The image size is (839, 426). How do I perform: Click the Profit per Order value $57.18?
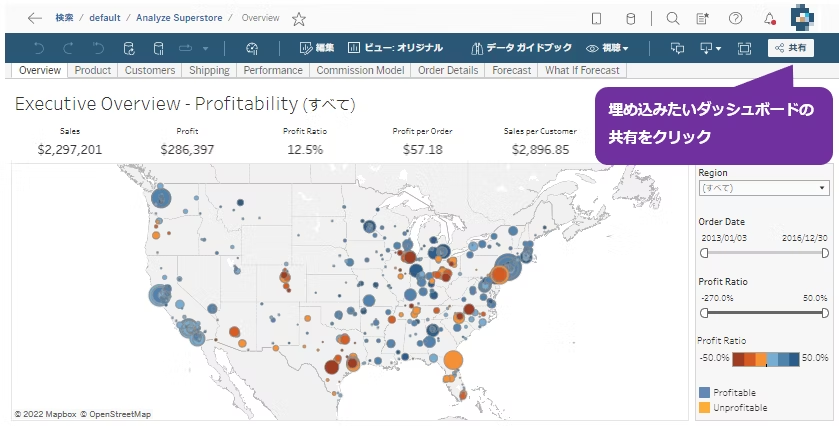423,149
